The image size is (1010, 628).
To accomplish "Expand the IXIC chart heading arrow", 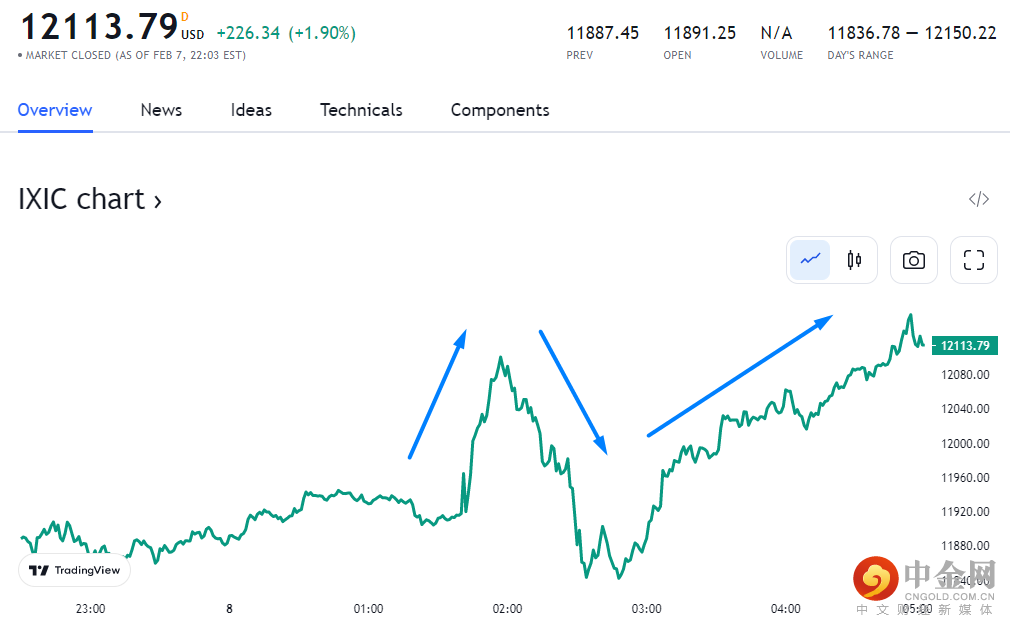I will pyautogui.click(x=157, y=201).
